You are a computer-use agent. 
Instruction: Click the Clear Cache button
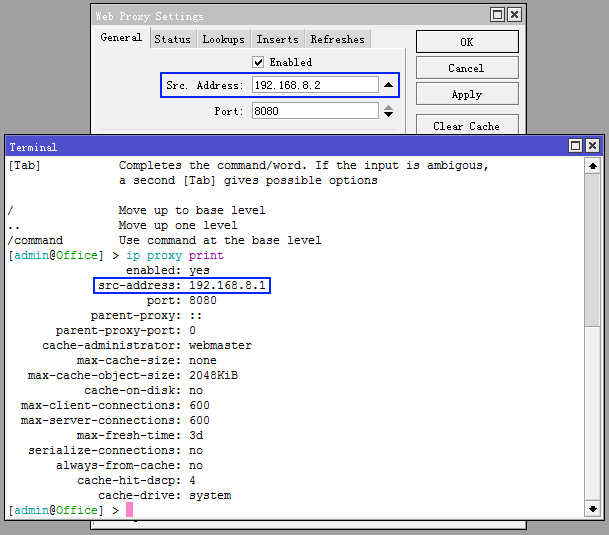(467, 125)
